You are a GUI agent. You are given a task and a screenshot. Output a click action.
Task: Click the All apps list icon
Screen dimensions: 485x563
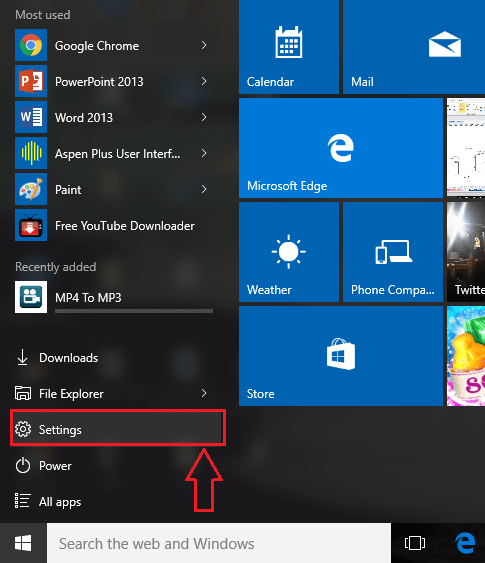[22, 501]
